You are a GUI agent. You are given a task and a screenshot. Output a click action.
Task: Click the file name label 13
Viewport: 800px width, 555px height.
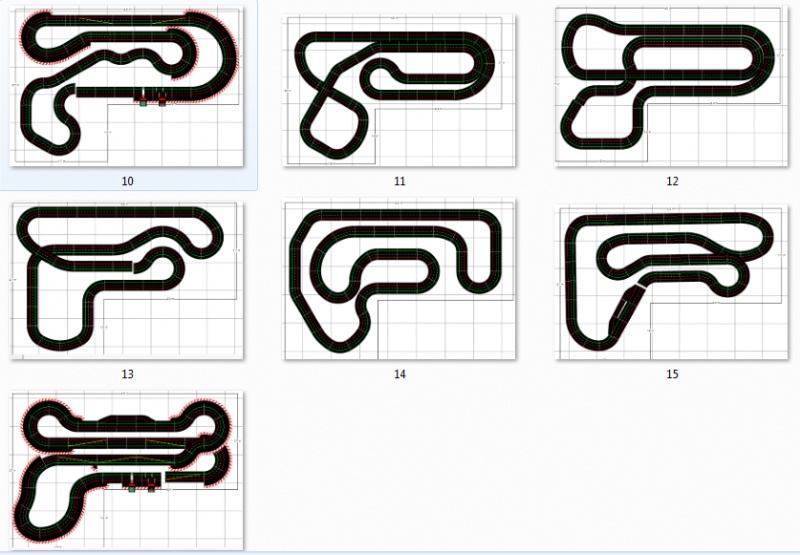128,374
